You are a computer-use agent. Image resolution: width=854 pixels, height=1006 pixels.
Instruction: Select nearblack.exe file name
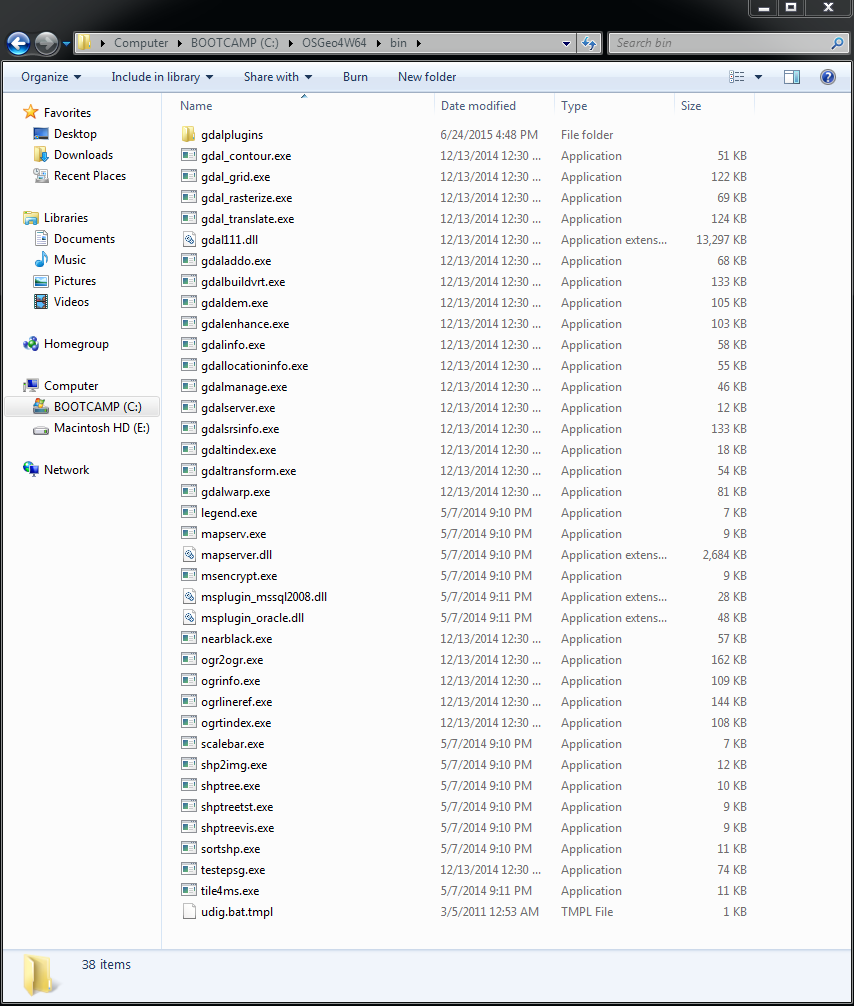pyautogui.click(x=236, y=639)
